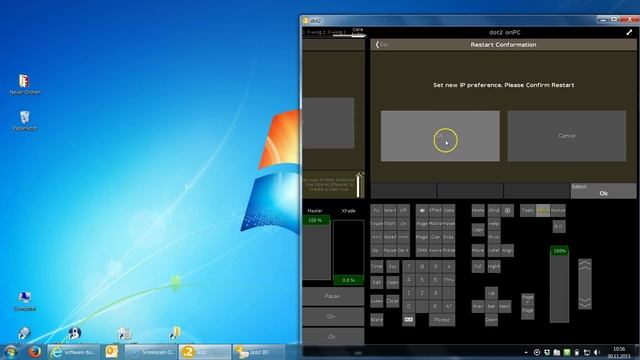The image size is (640, 360).
Task: Click the eye-icon View key
Action: tap(422, 211)
